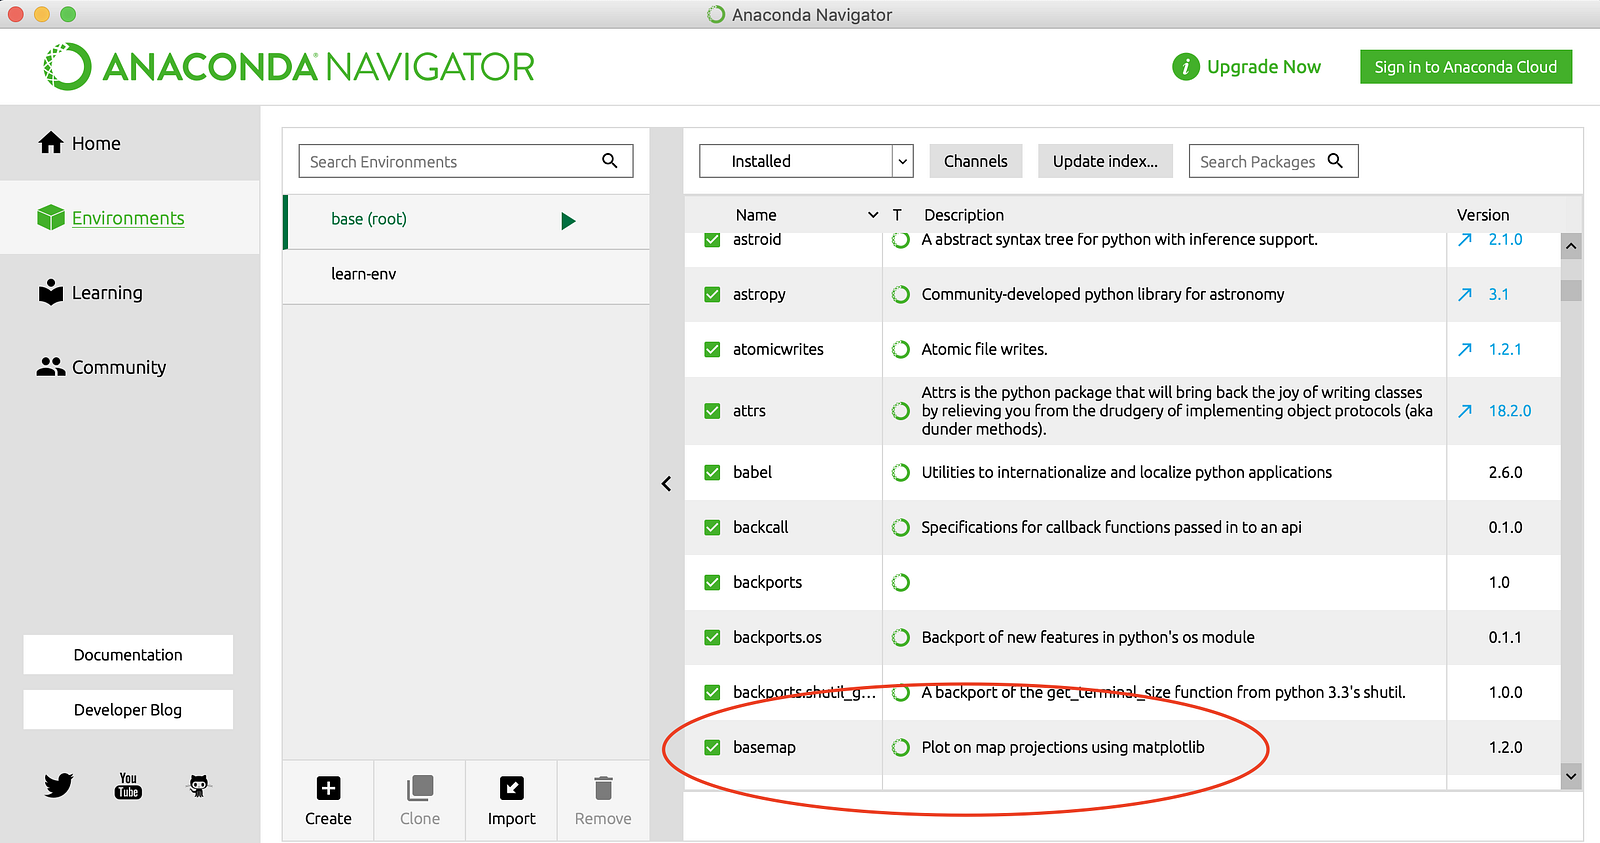
Task: Click the package list scroll up arrow
Action: [x=1571, y=246]
